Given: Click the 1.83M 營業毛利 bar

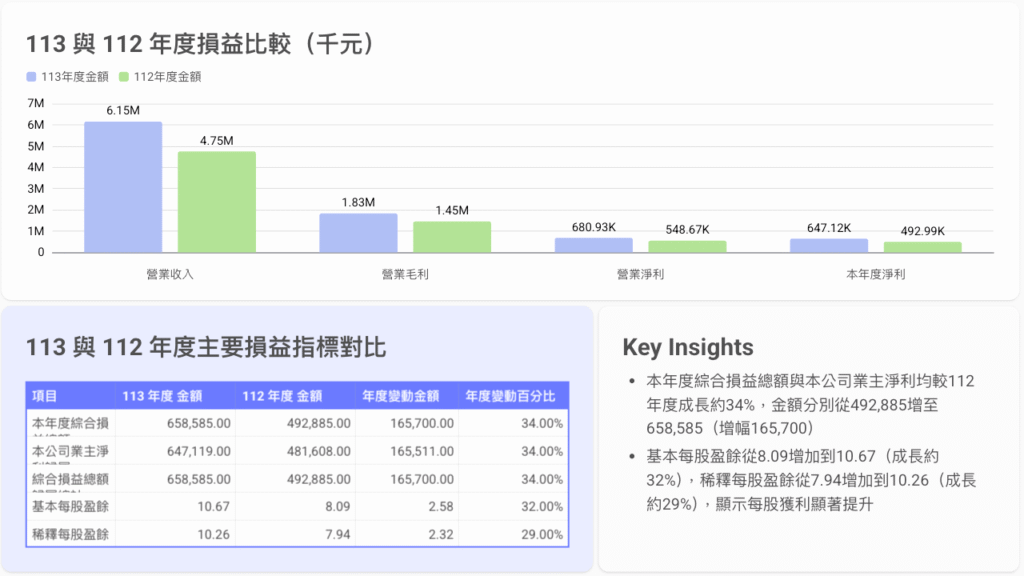Looking at the screenshot, I should point(360,233).
